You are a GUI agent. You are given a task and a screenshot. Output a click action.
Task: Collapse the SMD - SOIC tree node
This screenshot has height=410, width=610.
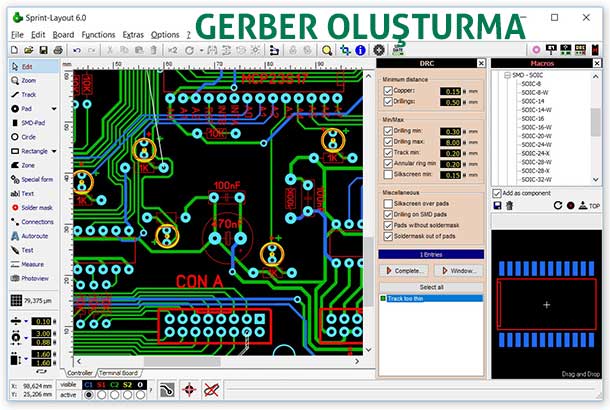click(x=507, y=75)
